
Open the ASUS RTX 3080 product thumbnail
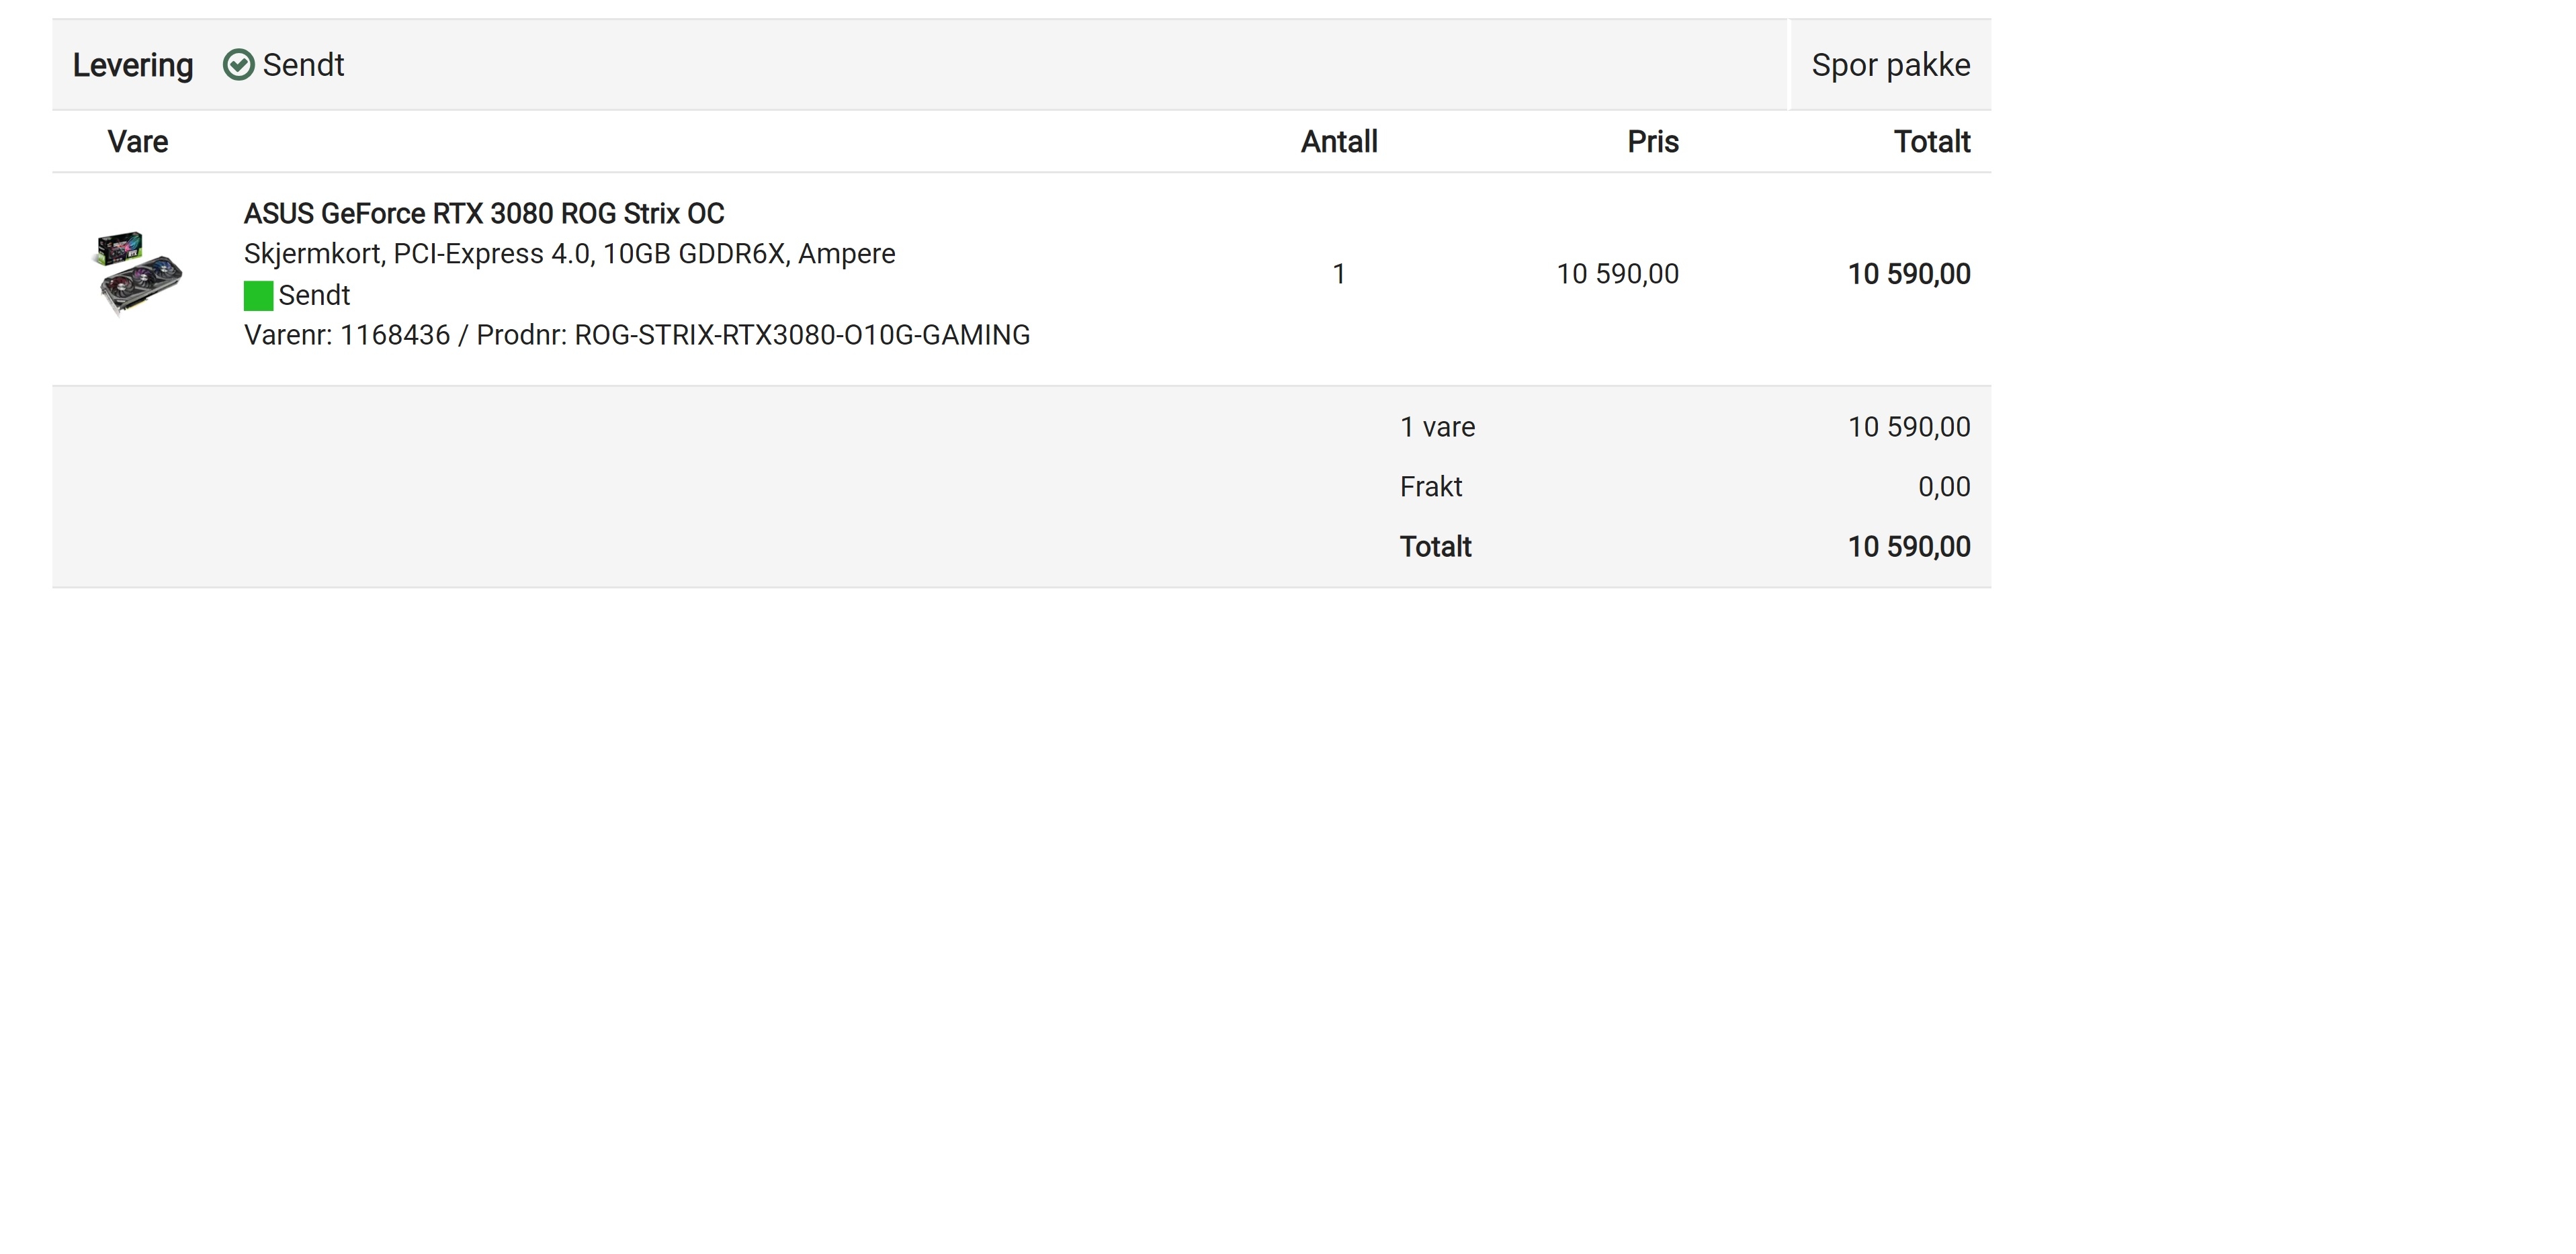[x=138, y=274]
